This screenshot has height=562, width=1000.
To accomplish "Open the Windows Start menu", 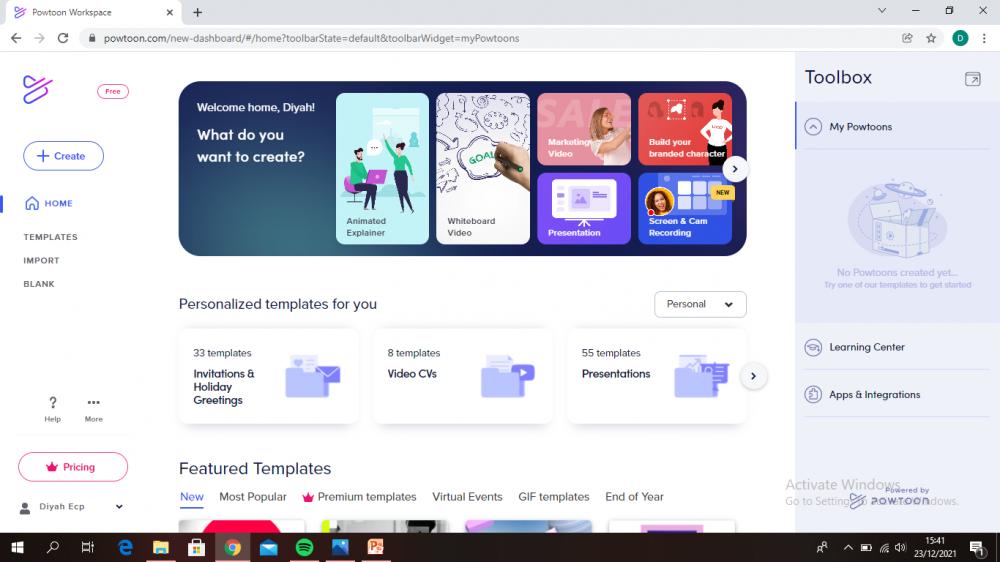I will [17, 547].
